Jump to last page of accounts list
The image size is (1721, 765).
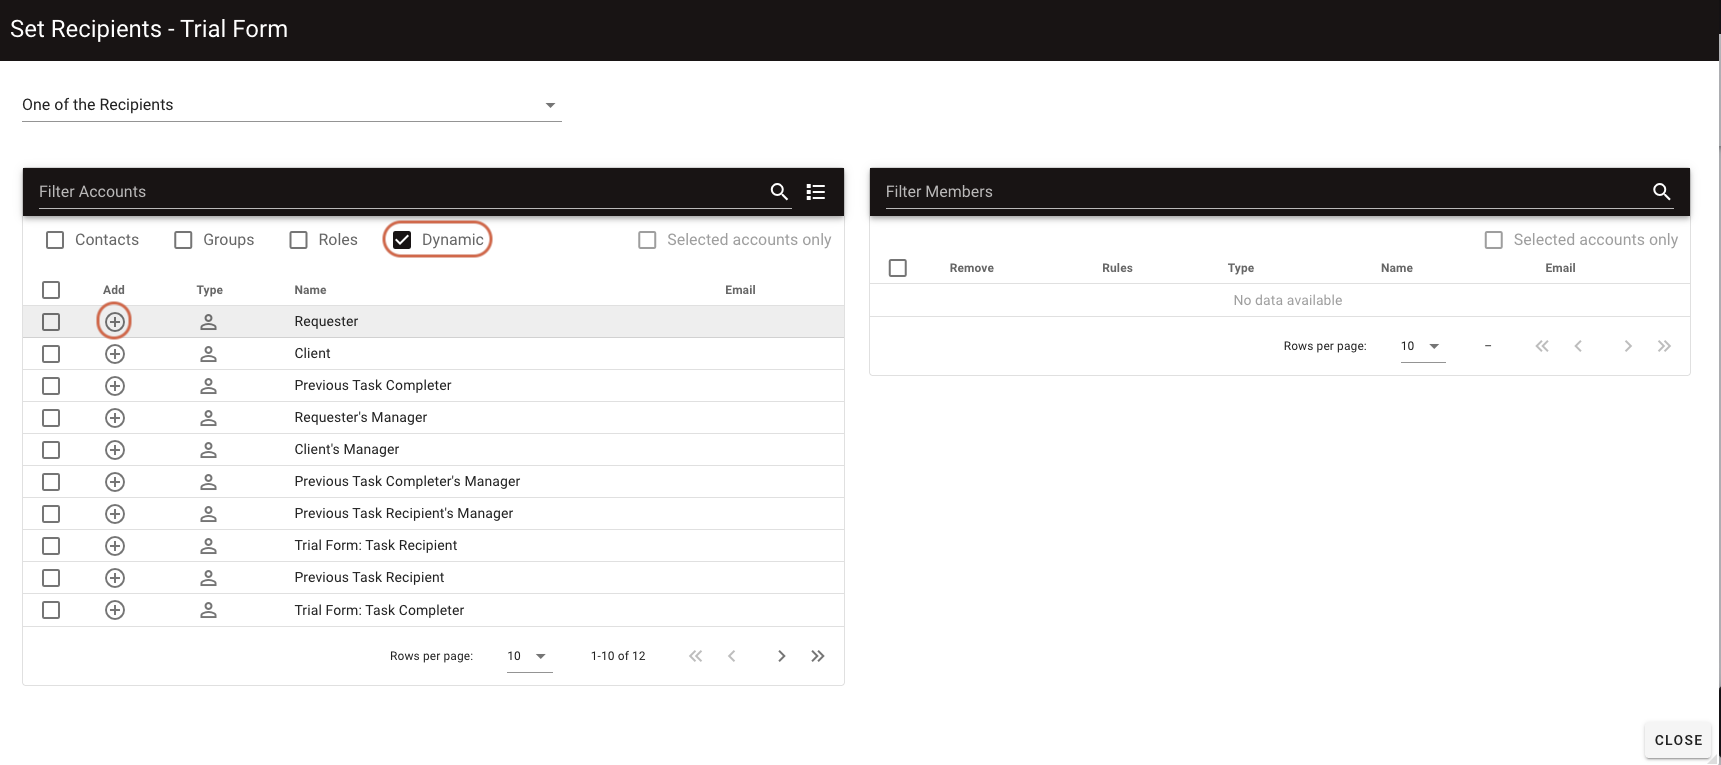pos(818,656)
